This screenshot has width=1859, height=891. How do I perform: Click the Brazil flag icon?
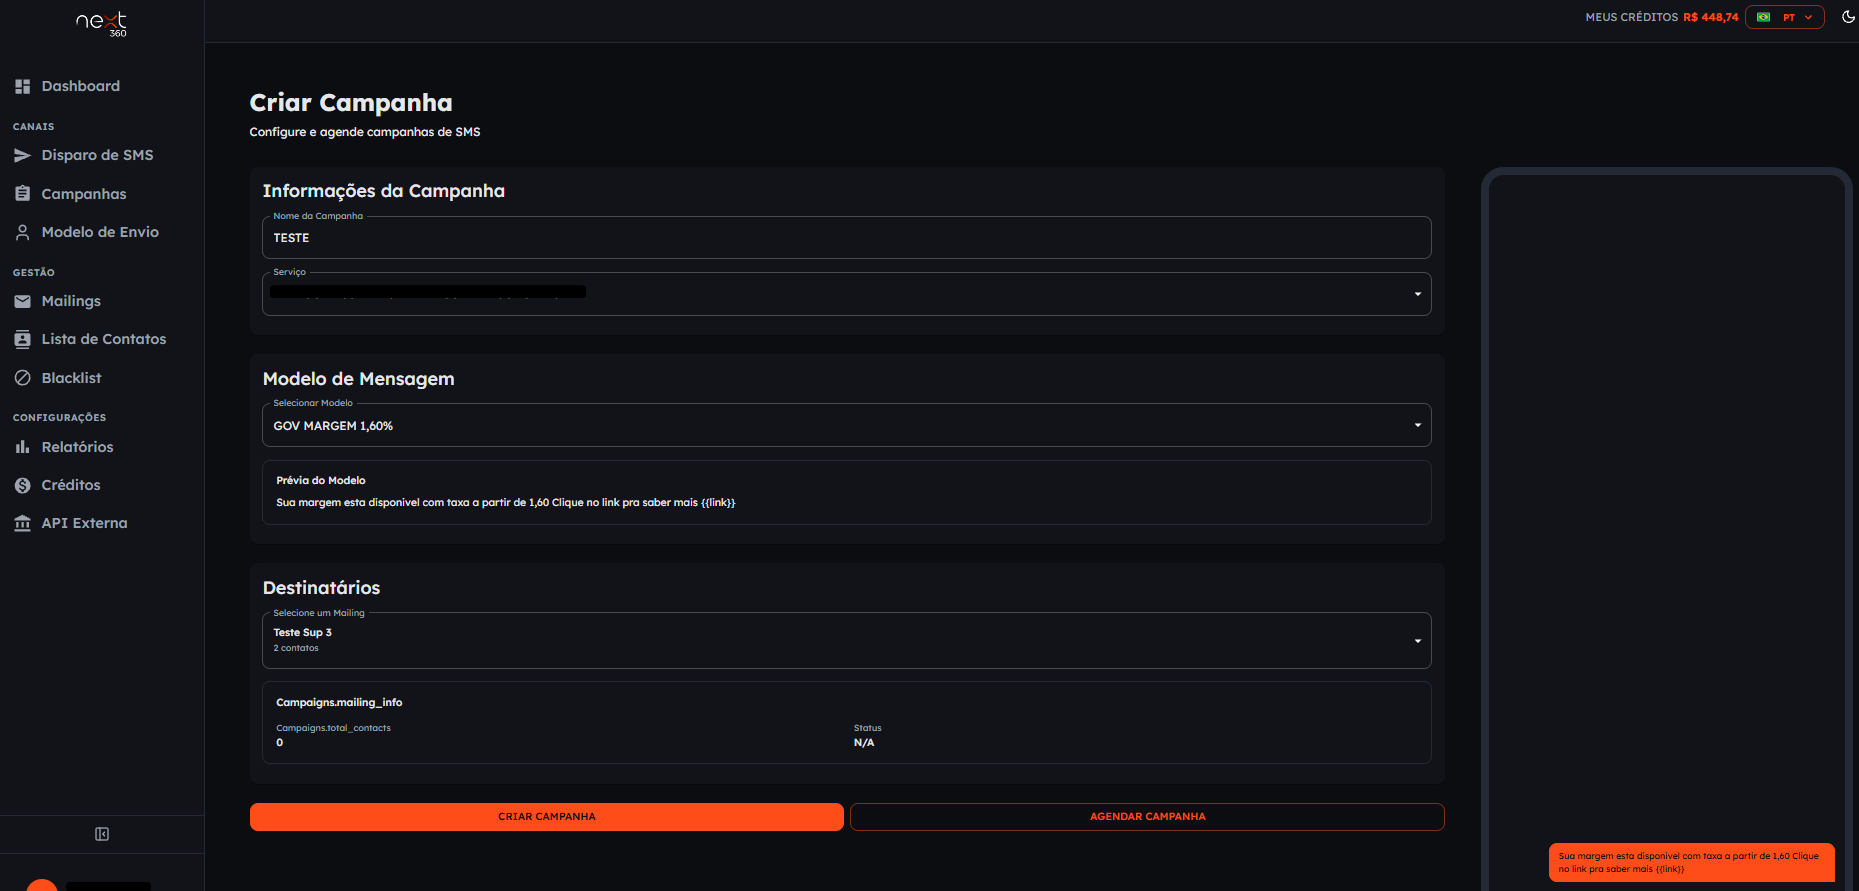point(1763,17)
